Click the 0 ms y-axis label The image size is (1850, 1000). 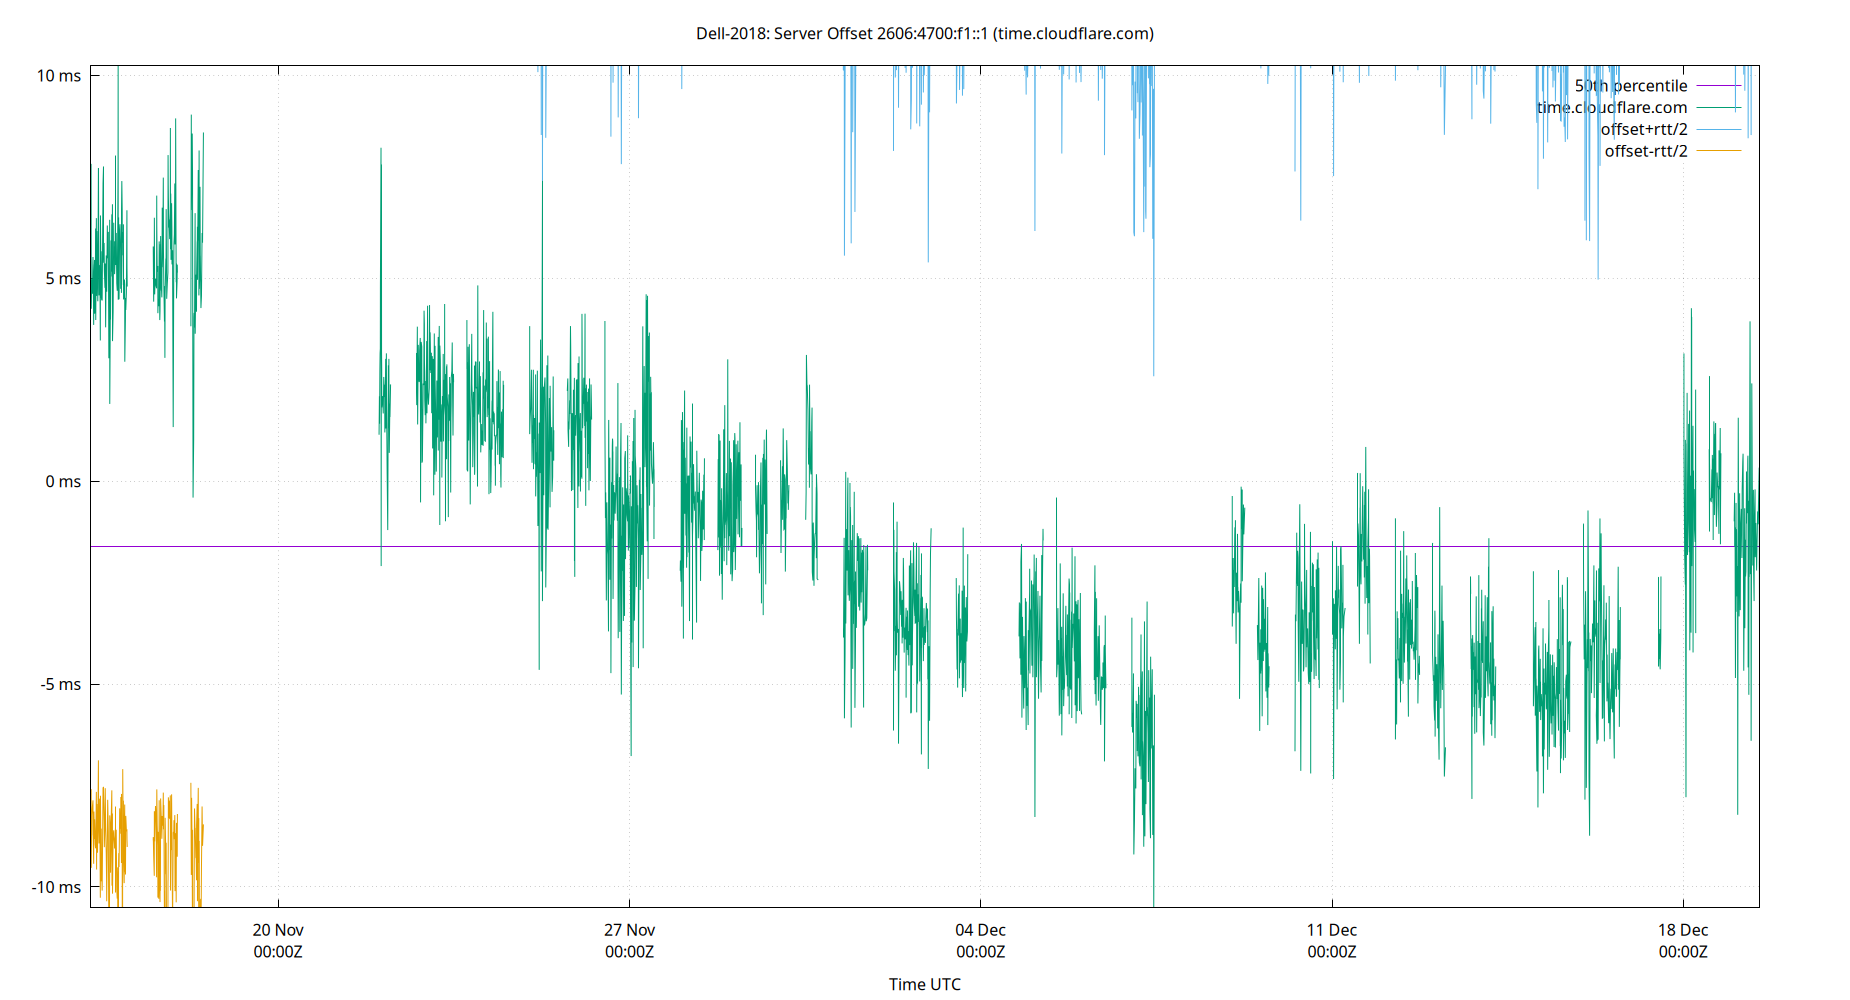pyautogui.click(x=62, y=481)
